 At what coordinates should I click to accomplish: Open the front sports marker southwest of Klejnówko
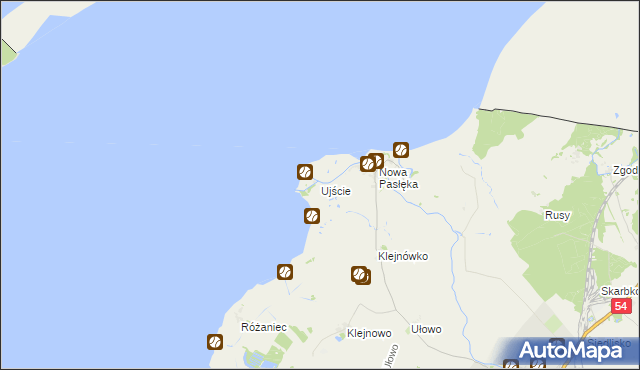[358, 274]
